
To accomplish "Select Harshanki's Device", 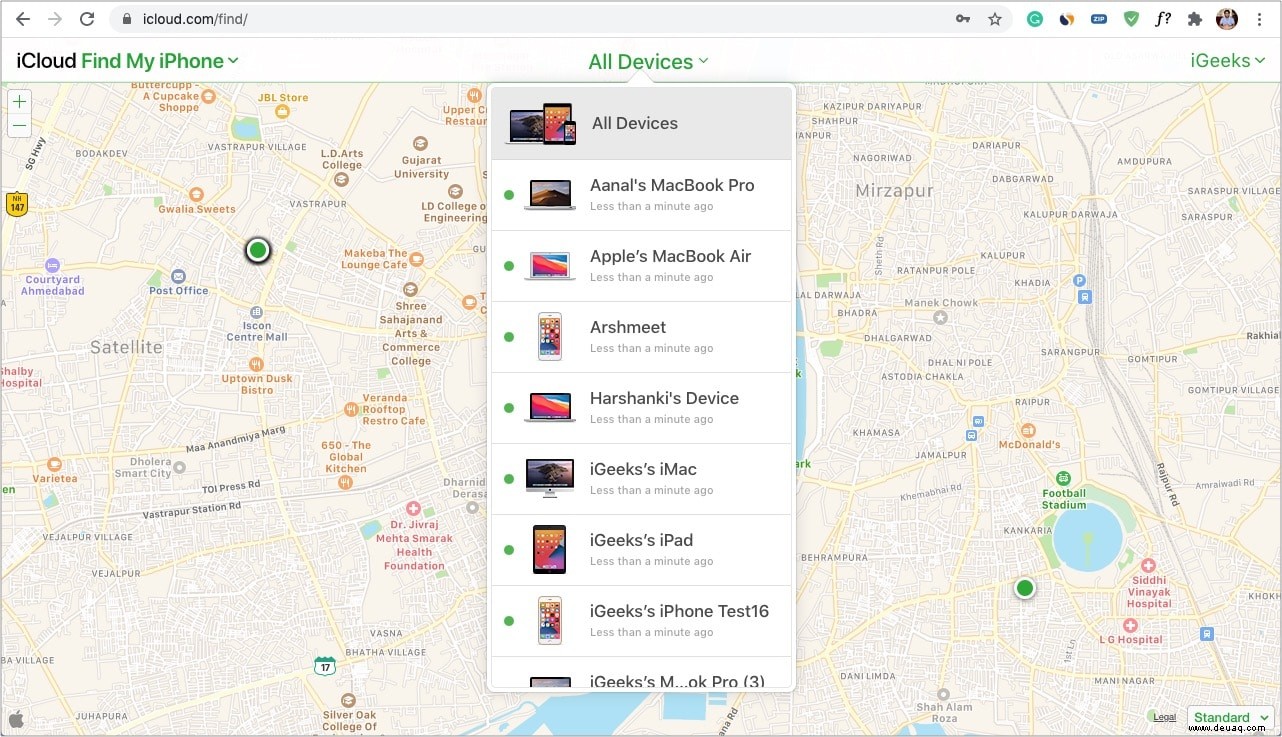I will pos(641,408).
